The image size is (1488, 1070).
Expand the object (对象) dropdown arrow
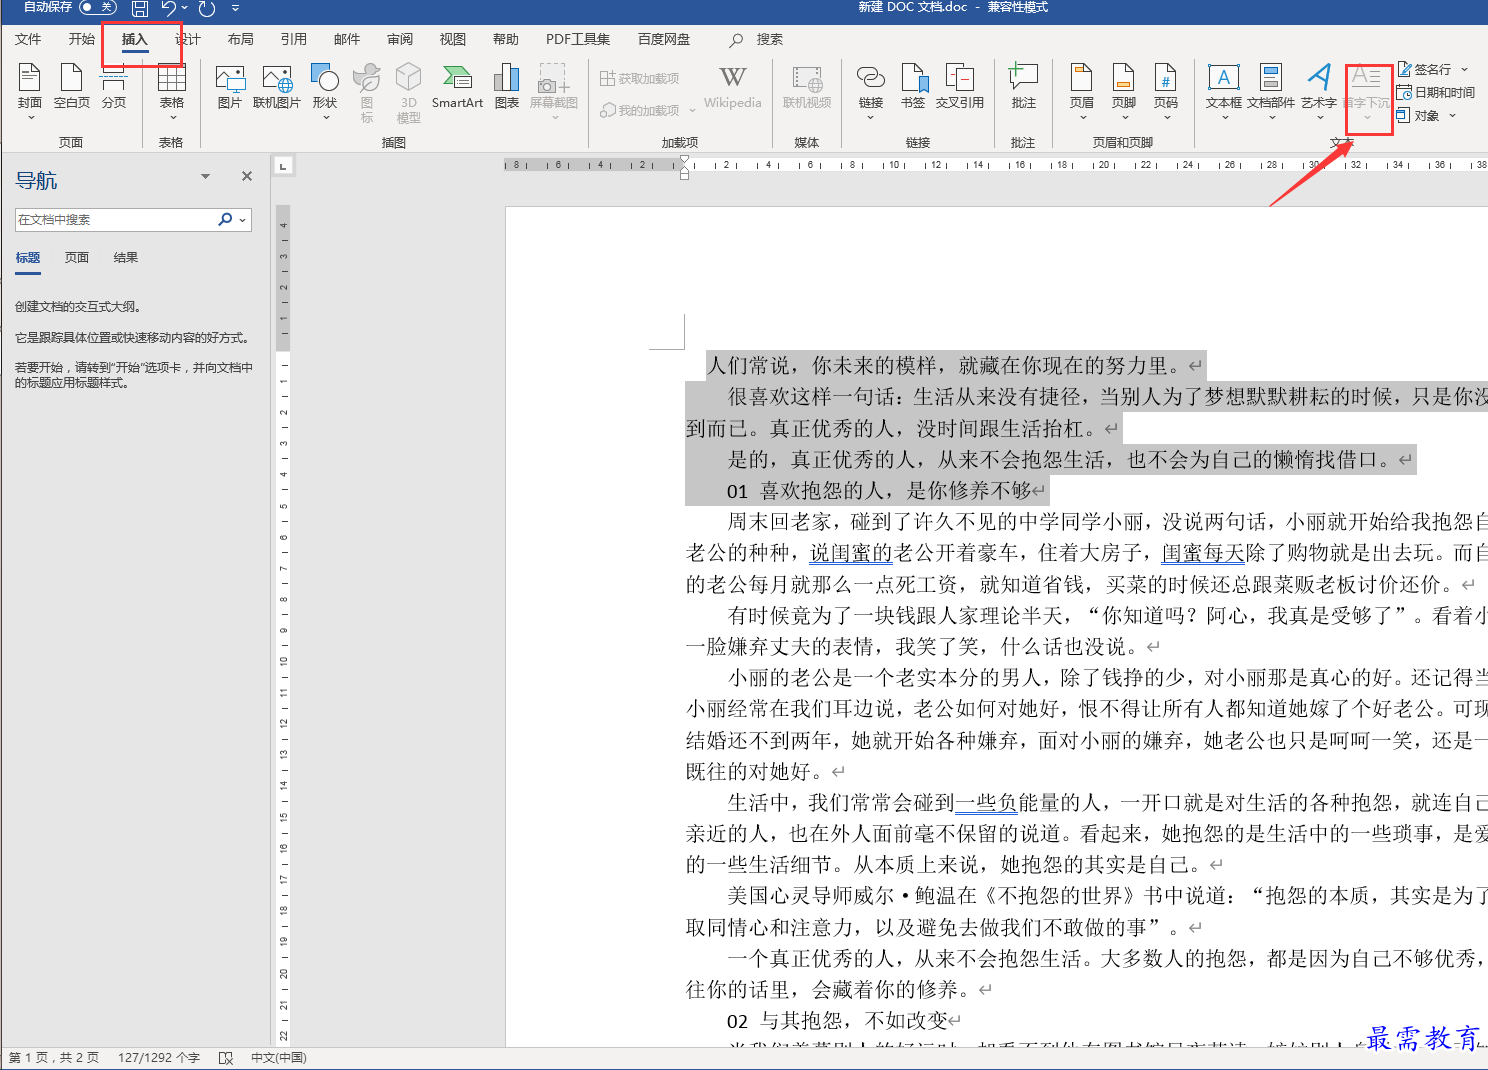(1452, 115)
